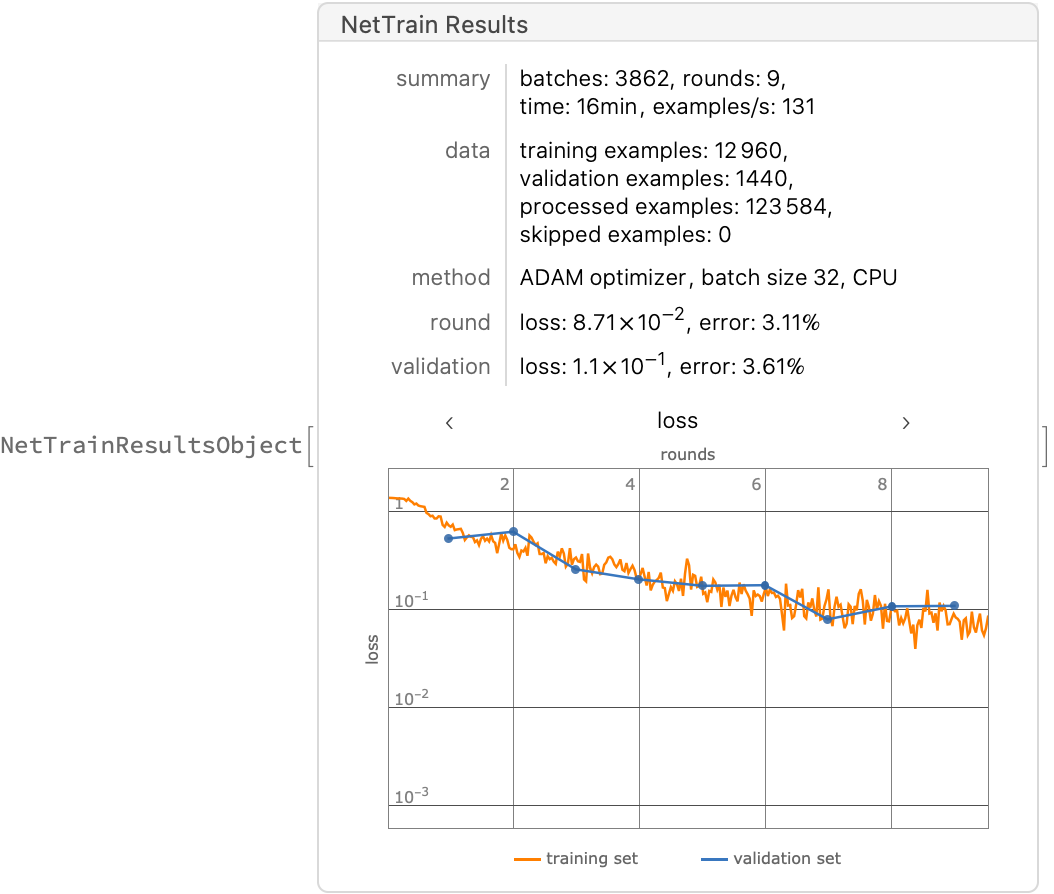Screen dimensions: 1054x894
Task: Select the NetTrain Results panel header
Action: [x=434, y=25]
